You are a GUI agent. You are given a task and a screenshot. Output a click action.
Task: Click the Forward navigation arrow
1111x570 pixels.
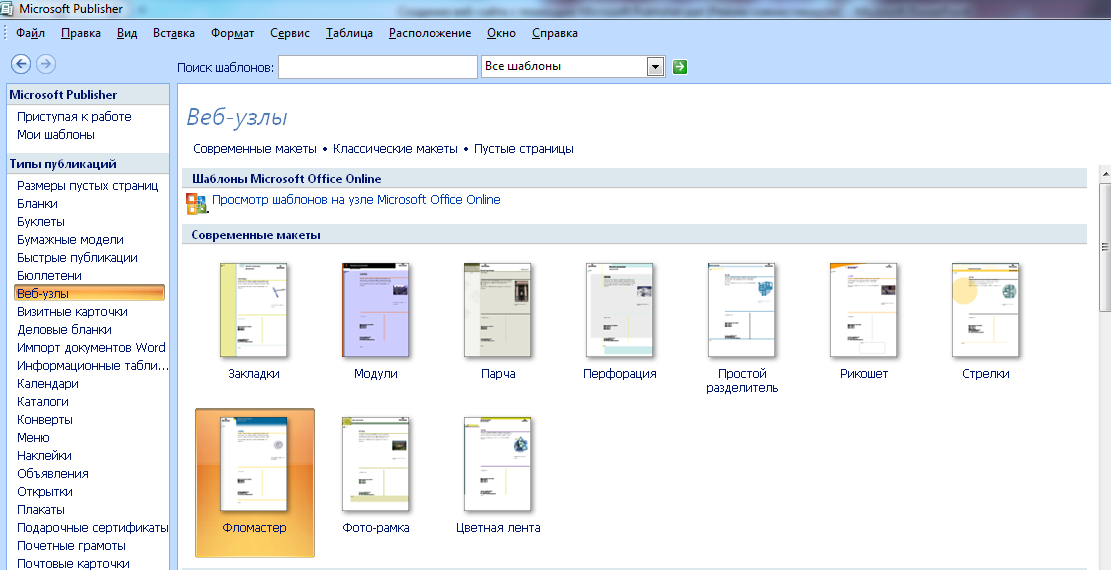(45, 64)
